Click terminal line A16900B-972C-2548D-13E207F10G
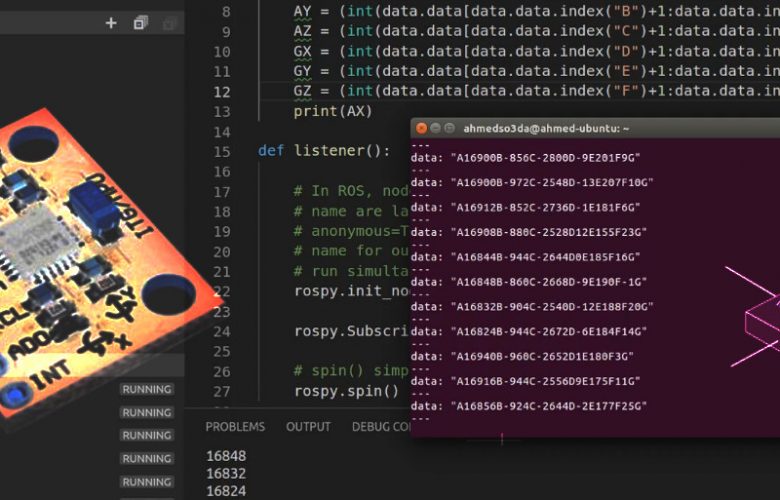Viewport: 780px width, 500px height. coord(532,183)
